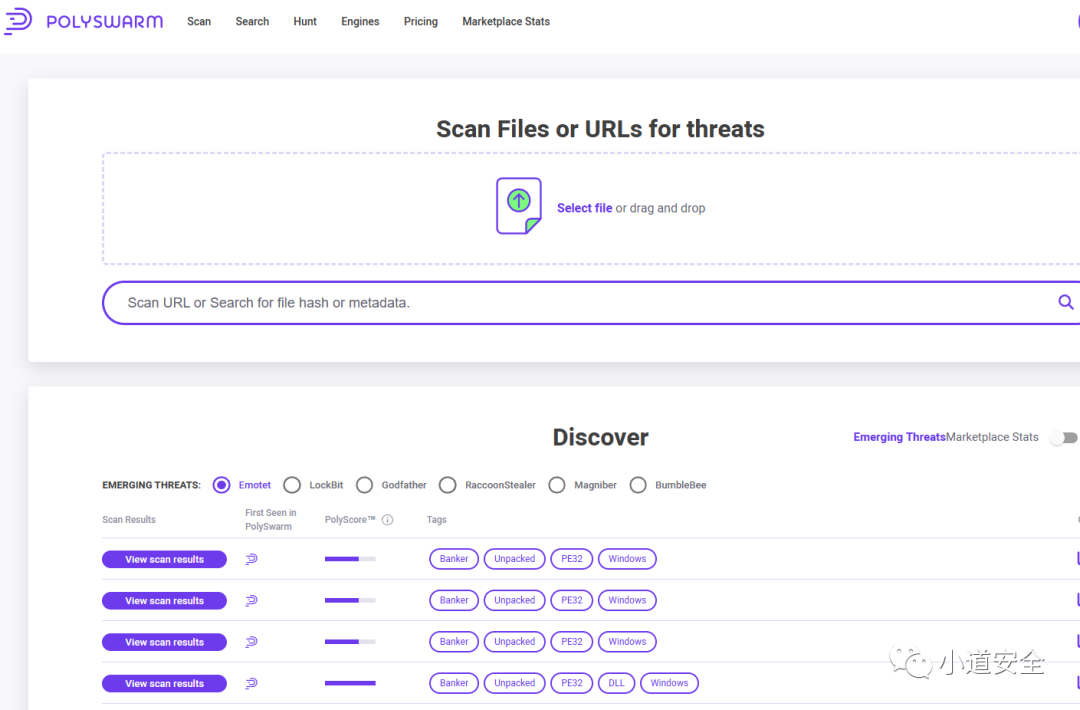1080x710 pixels.
Task: Click the Select file link
Action: [x=584, y=208]
